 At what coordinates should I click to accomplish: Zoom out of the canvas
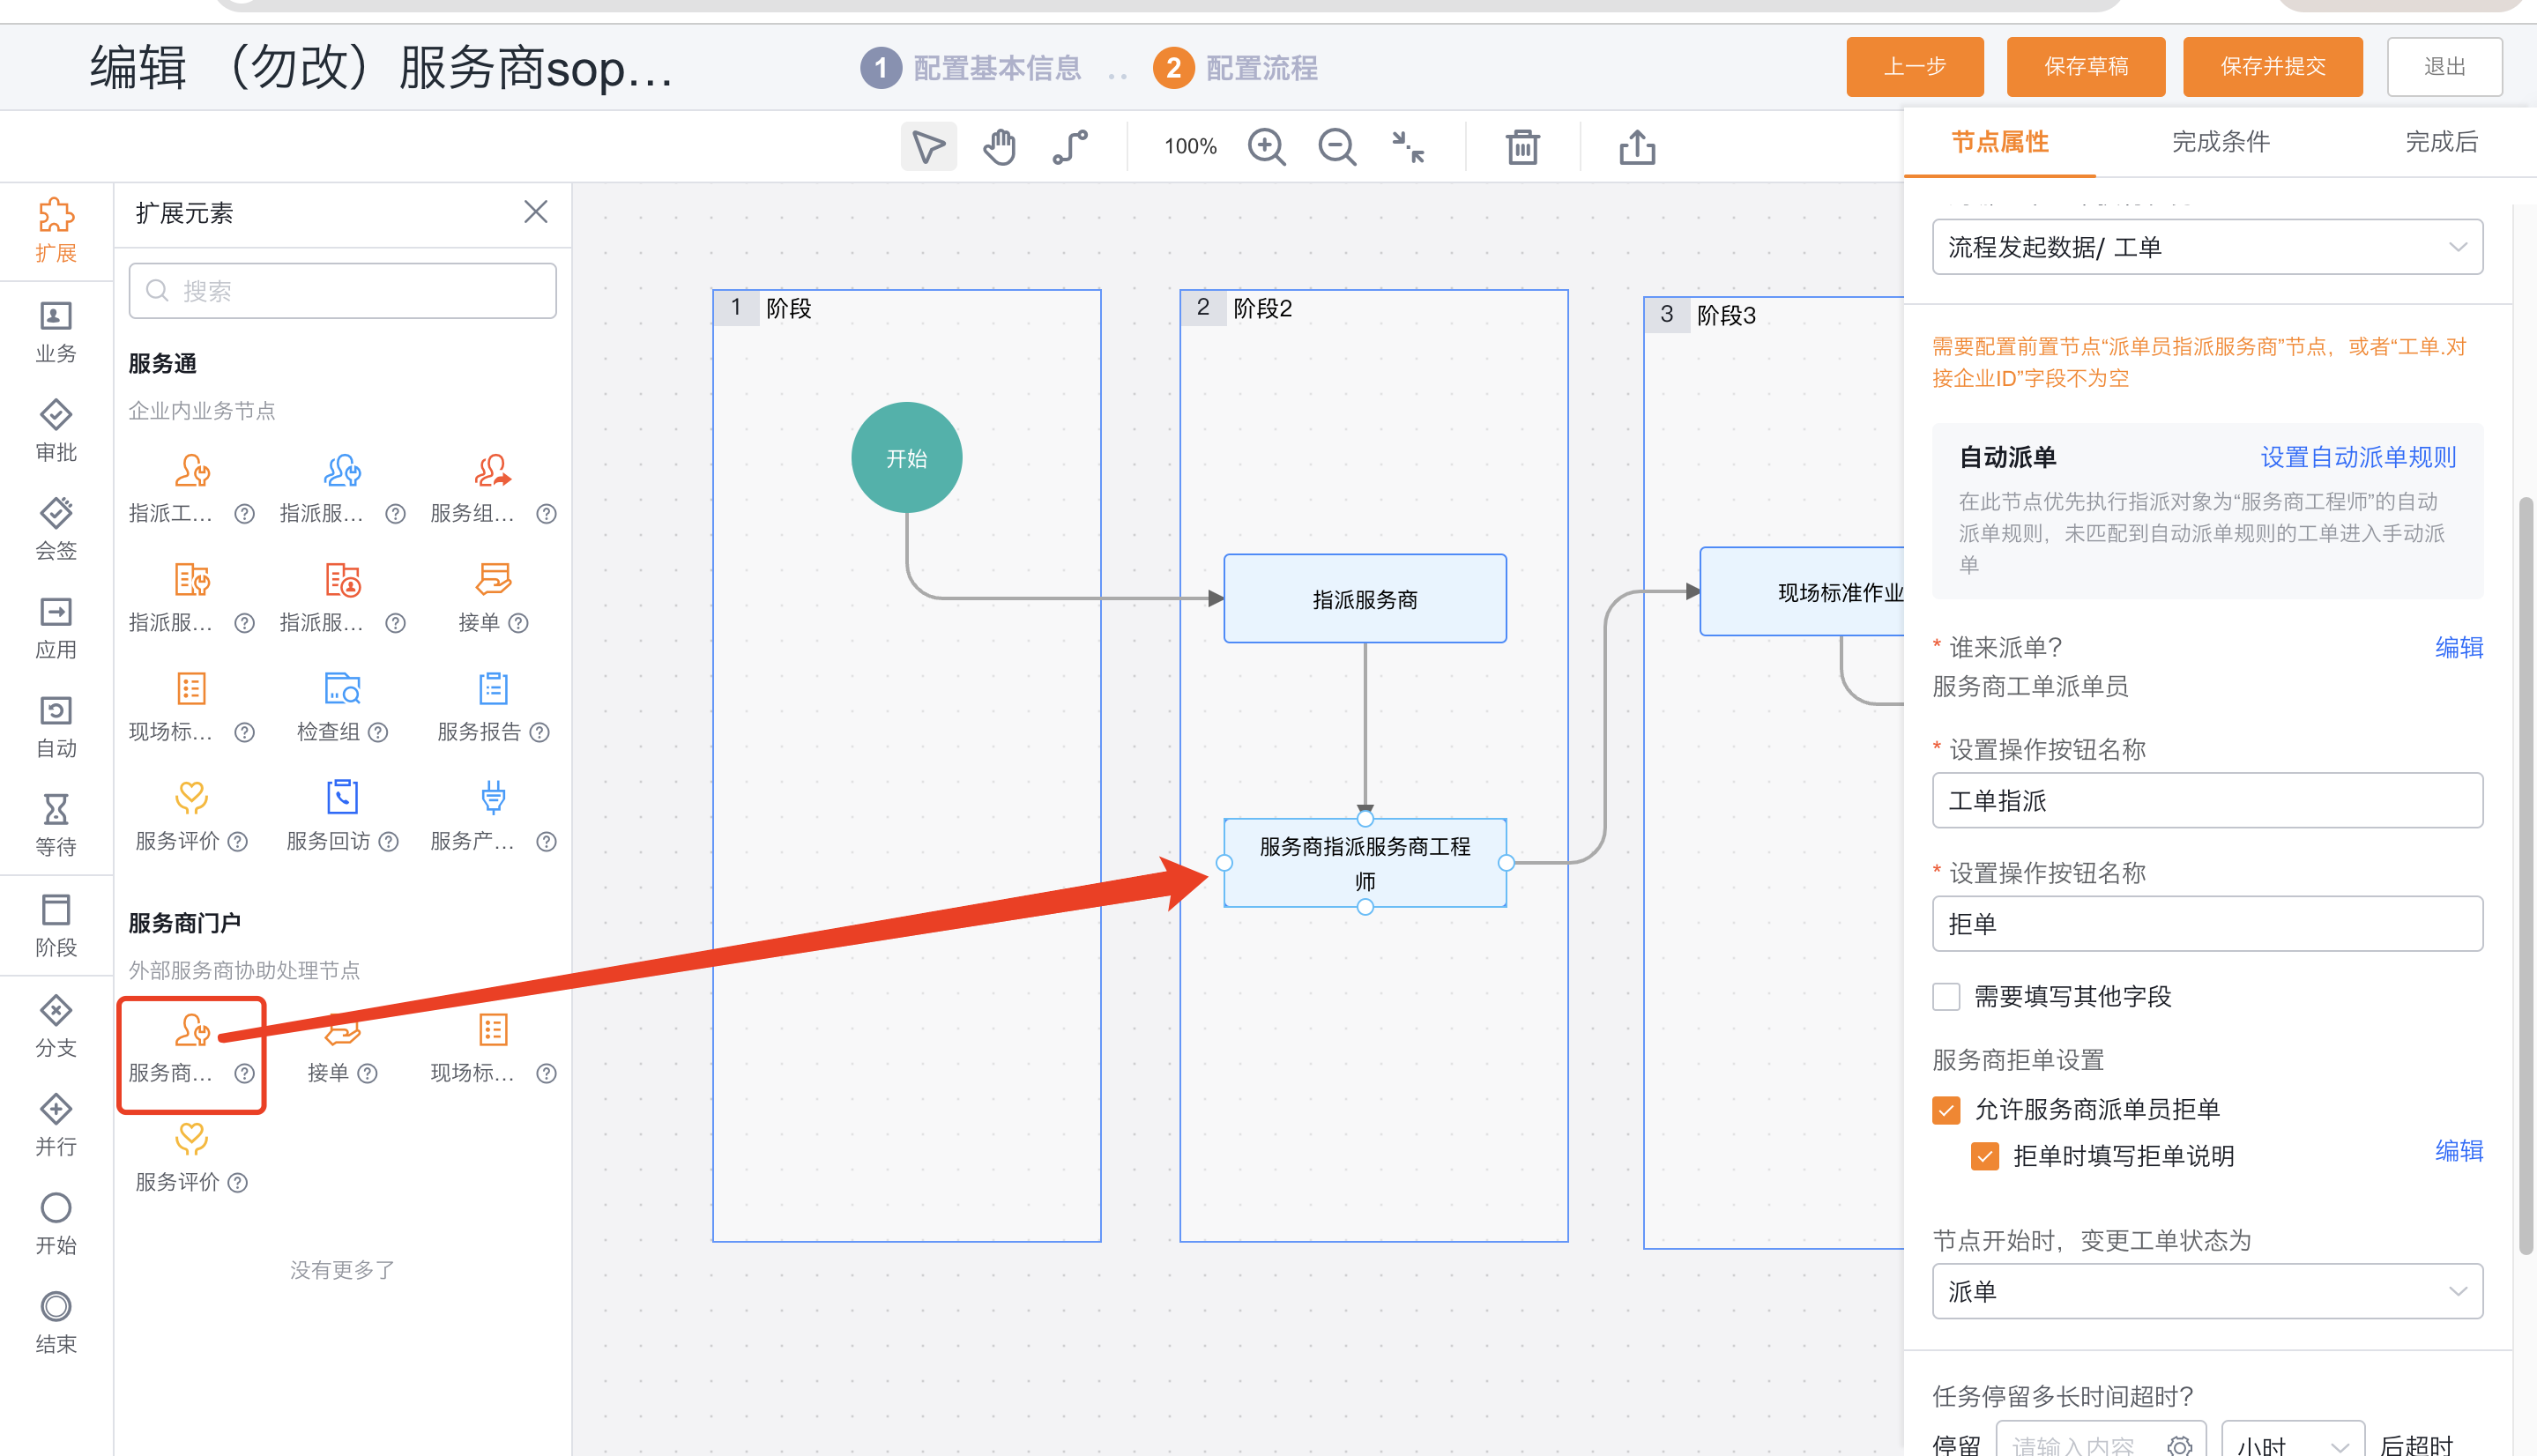point(1336,147)
